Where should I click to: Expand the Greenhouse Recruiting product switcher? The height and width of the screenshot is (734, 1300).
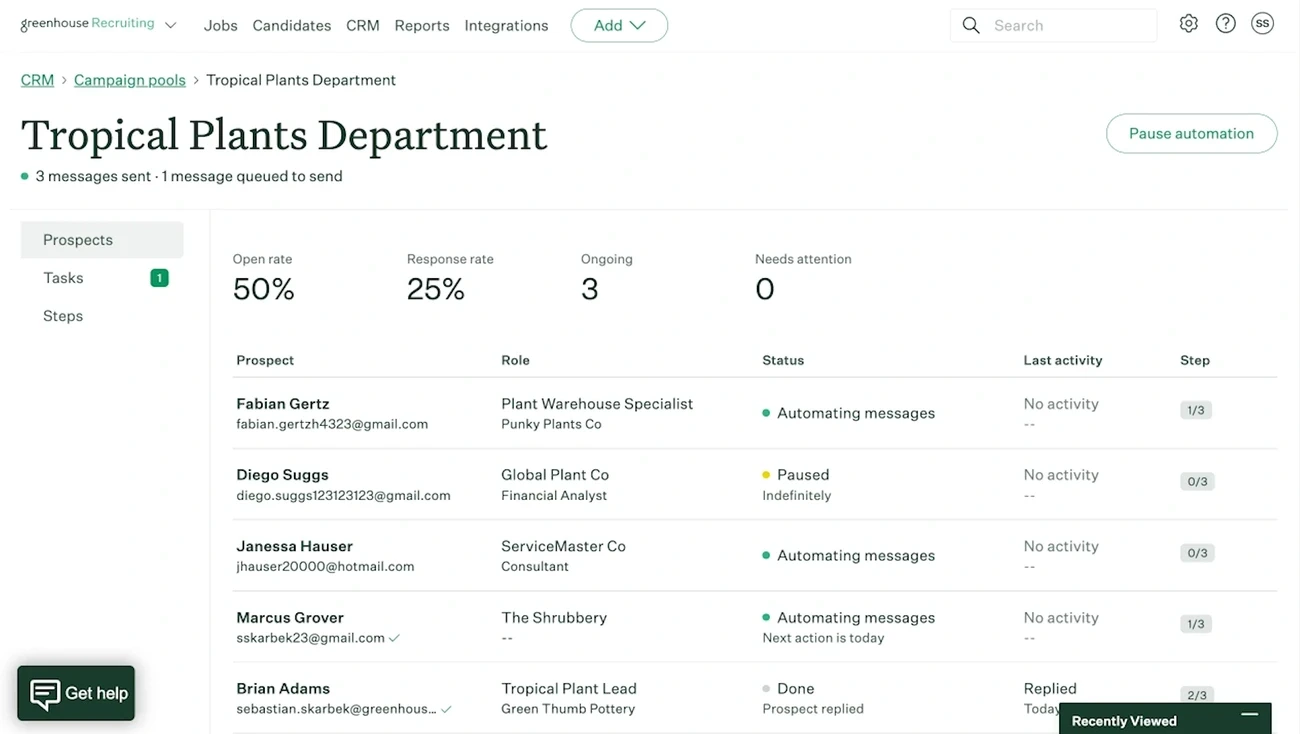[170, 26]
